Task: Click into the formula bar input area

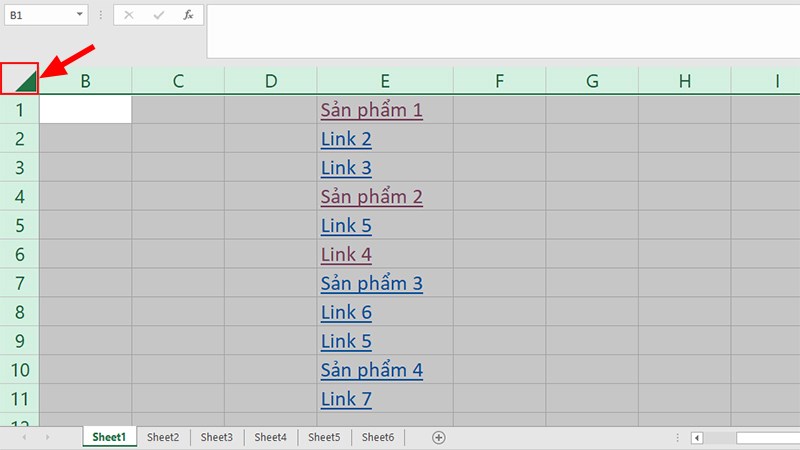Action: [x=500, y=30]
